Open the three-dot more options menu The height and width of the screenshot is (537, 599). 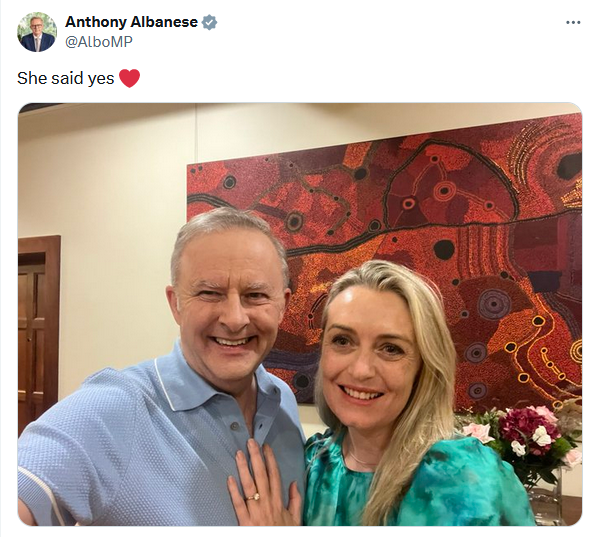(573, 23)
